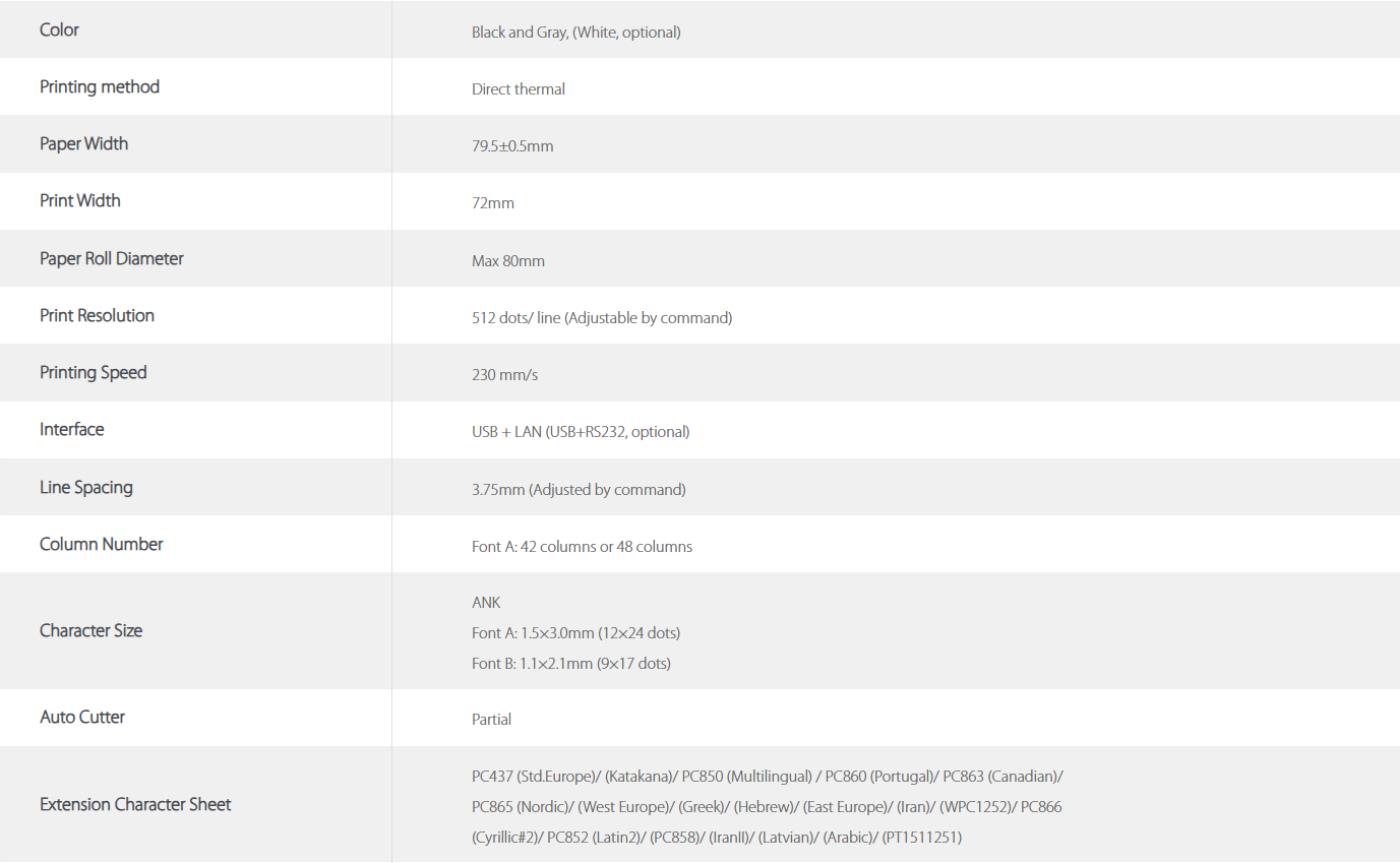Viewport: 1400px width, 863px height.
Task: Click the Printing method label
Action: pos(99,87)
